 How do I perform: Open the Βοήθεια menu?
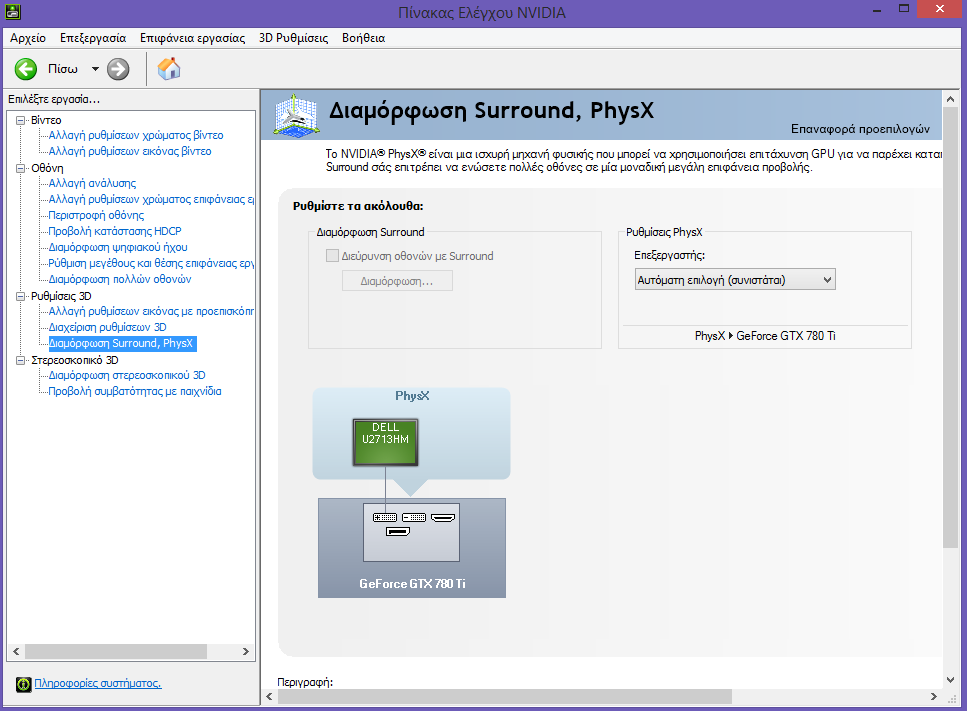pyautogui.click(x=364, y=38)
